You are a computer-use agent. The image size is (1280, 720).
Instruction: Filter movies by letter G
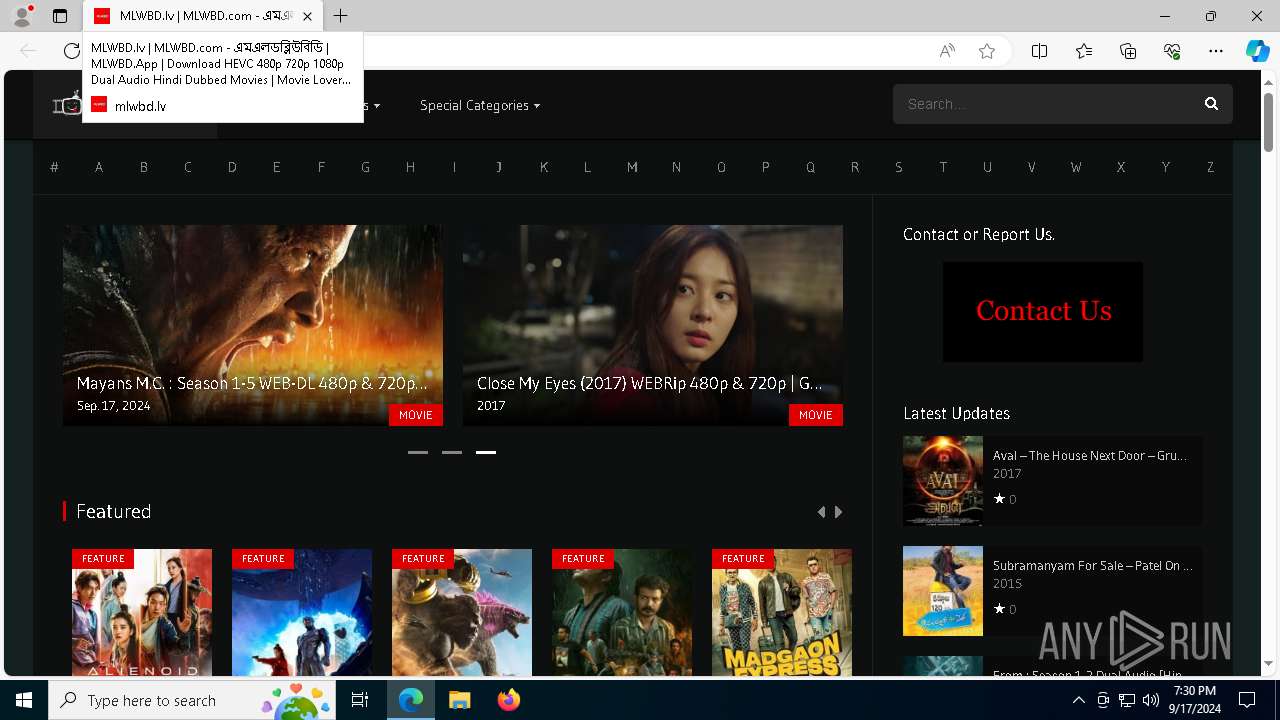pos(366,167)
